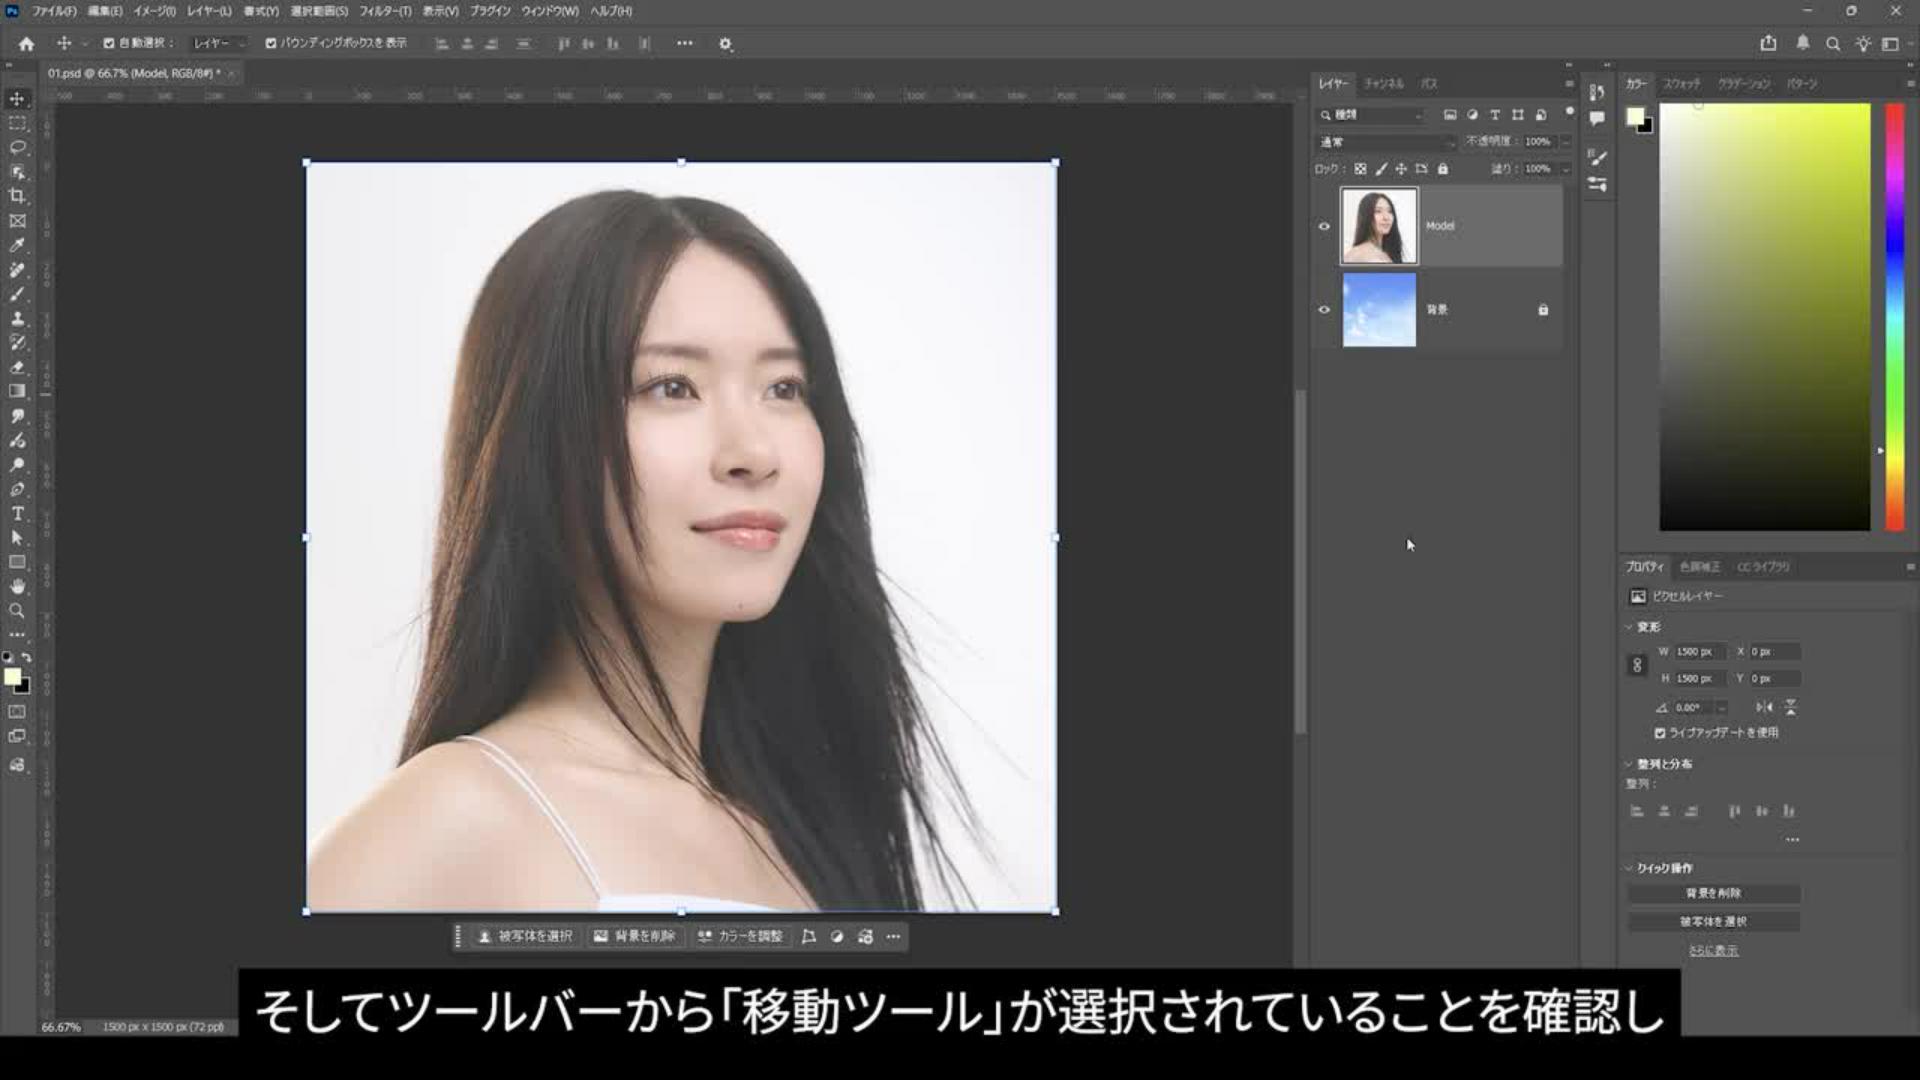Open the フィルター menu
This screenshot has height=1080, width=1920.
pos(385,11)
